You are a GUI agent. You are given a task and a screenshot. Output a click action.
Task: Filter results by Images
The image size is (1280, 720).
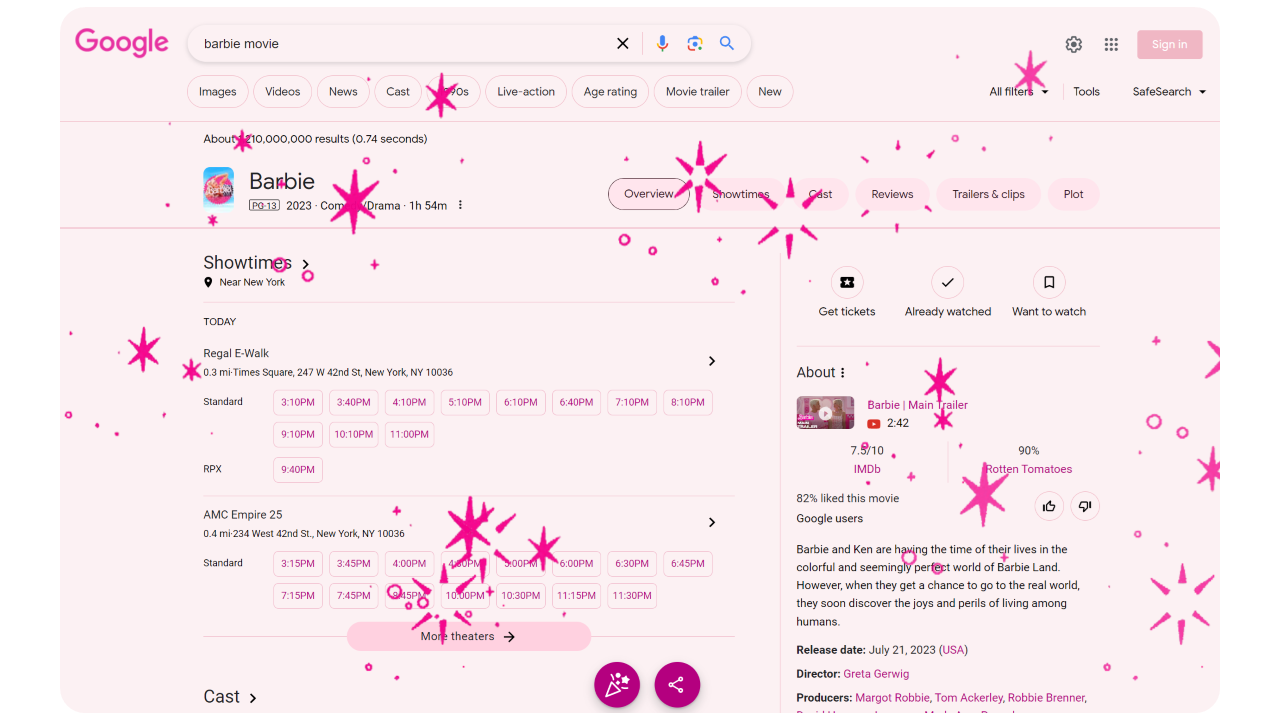[218, 92]
